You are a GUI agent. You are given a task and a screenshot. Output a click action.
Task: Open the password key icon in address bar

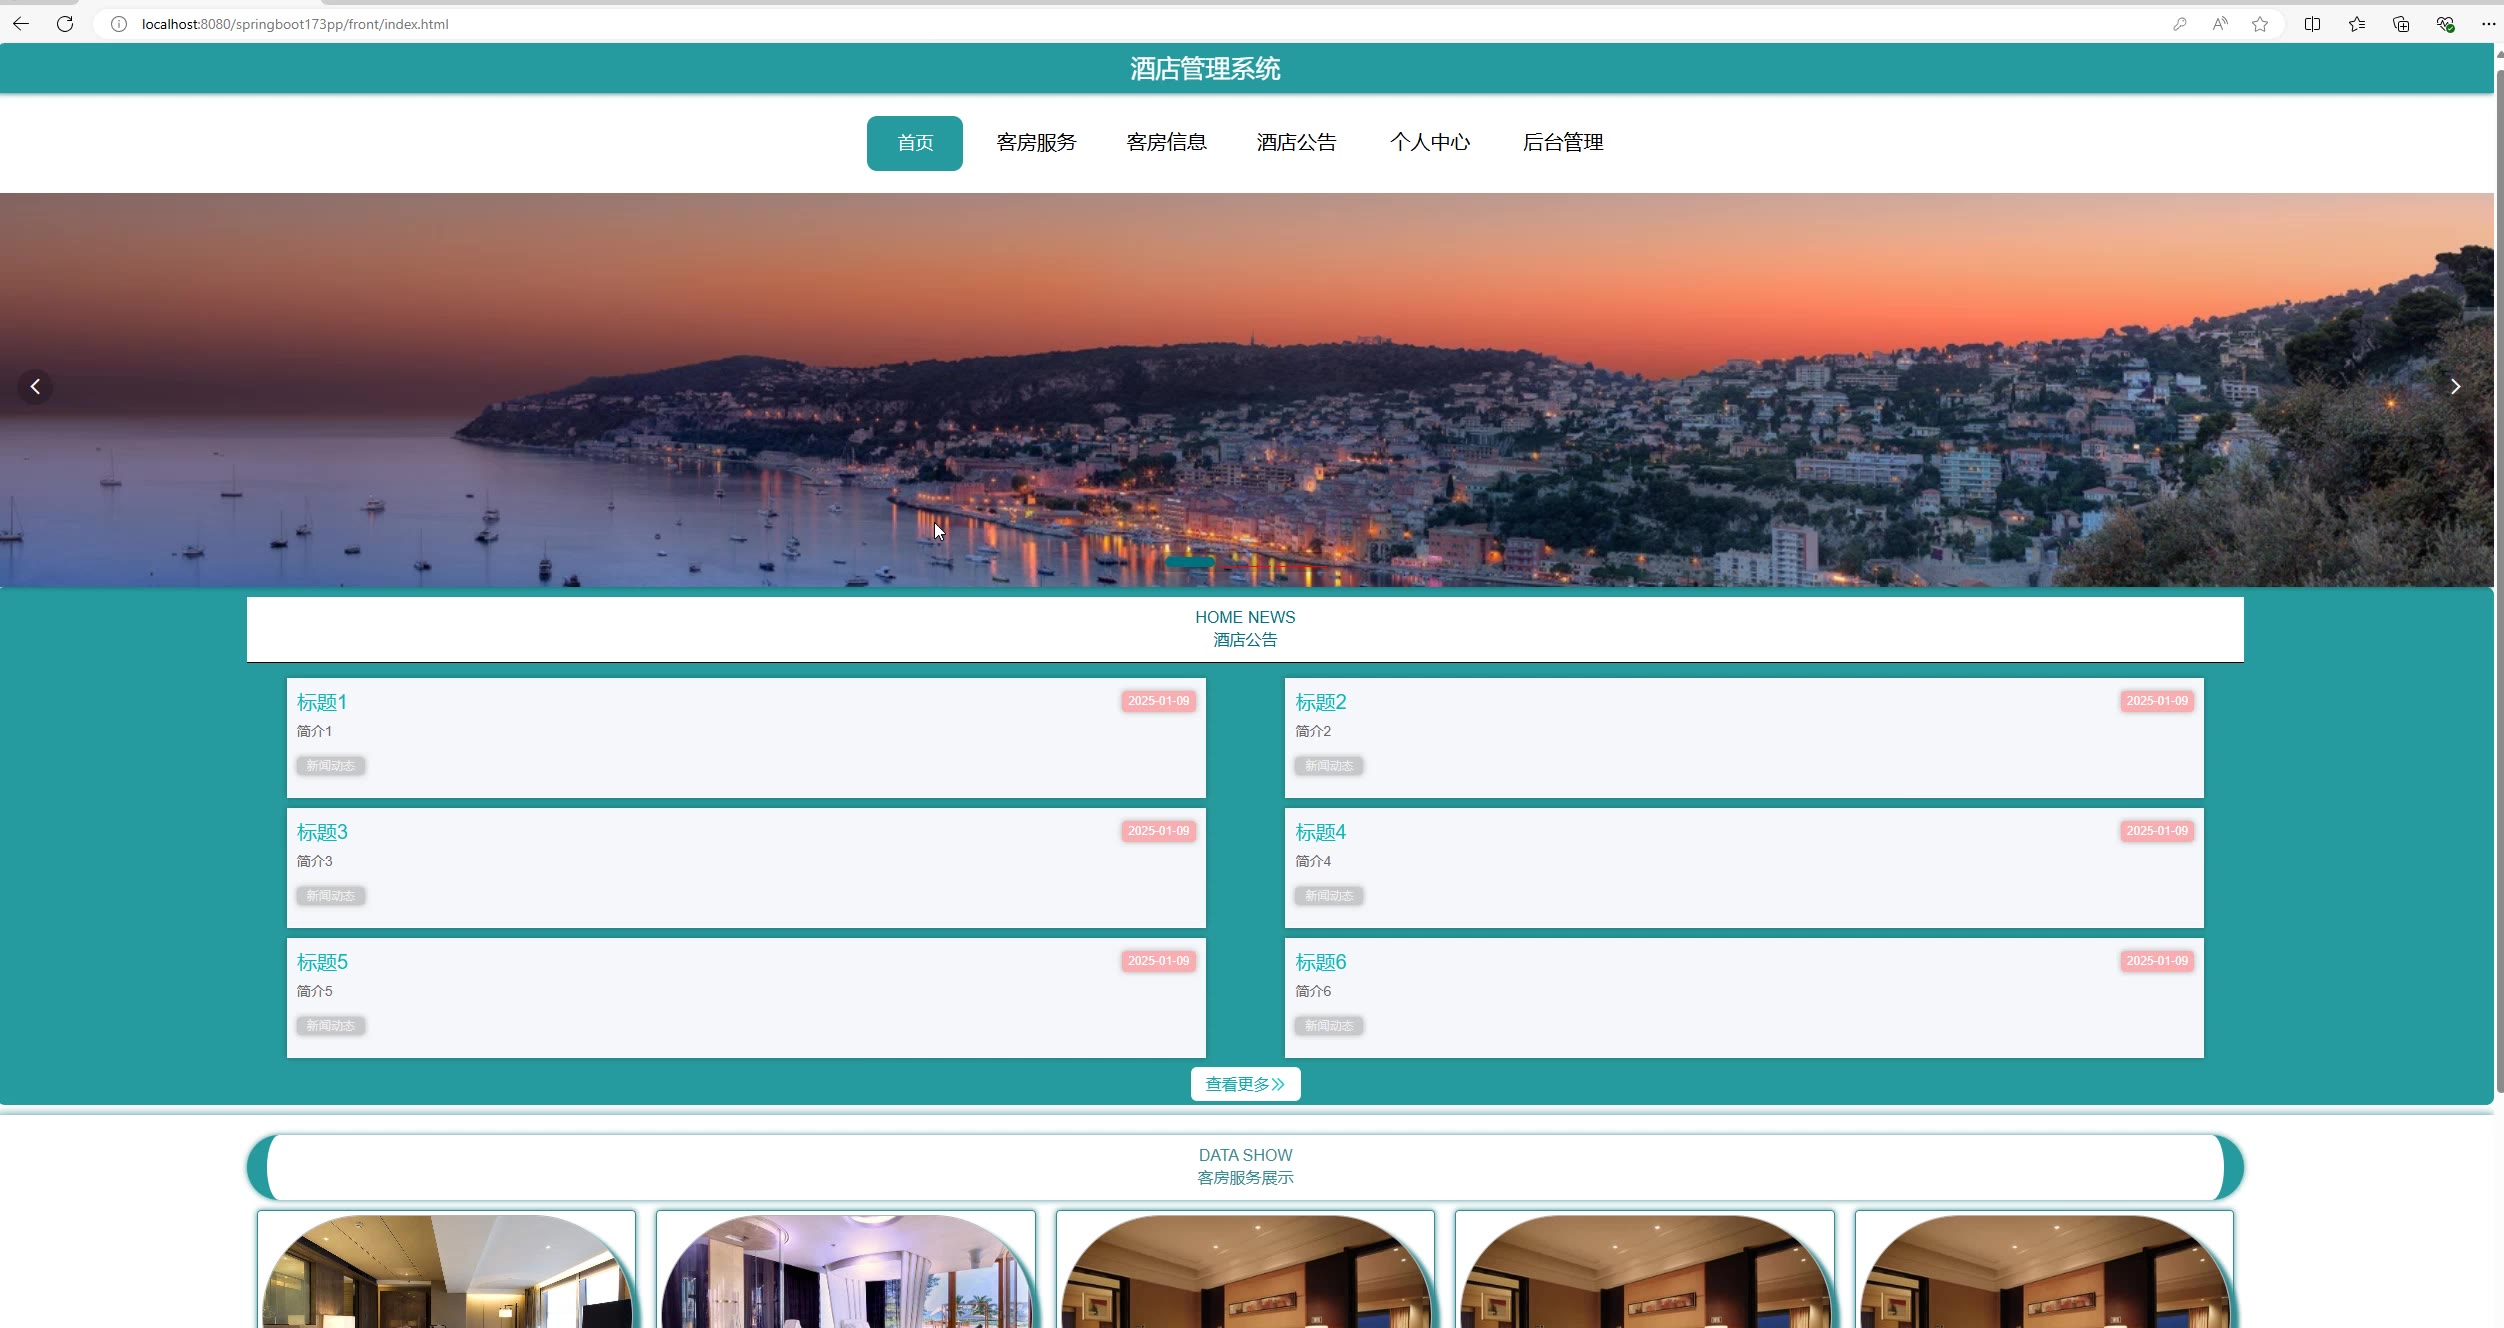(2180, 24)
